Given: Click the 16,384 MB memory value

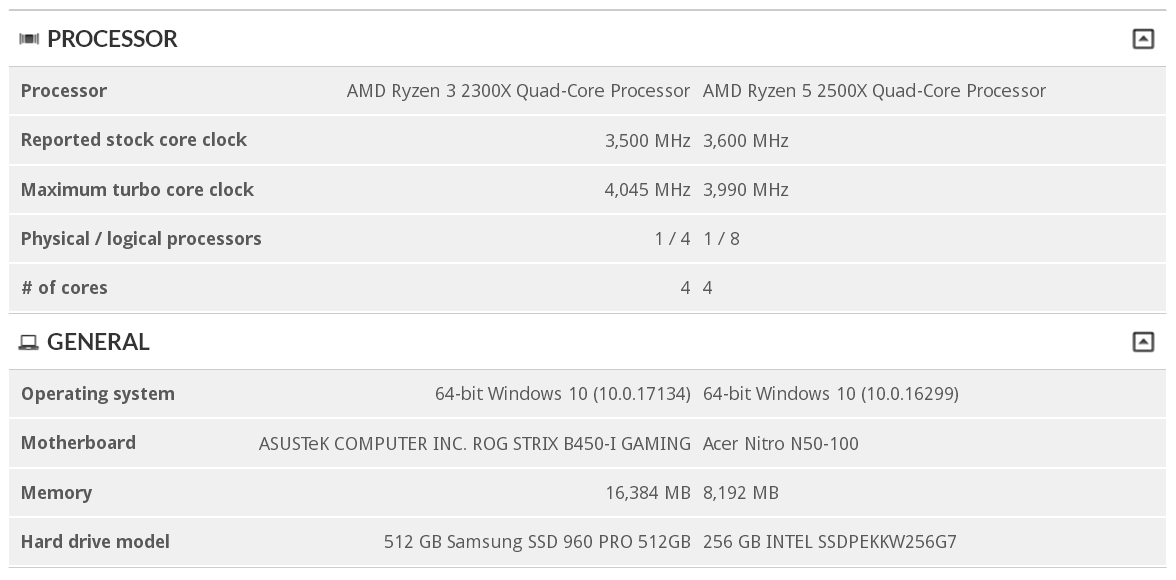Looking at the screenshot, I should (x=648, y=493).
